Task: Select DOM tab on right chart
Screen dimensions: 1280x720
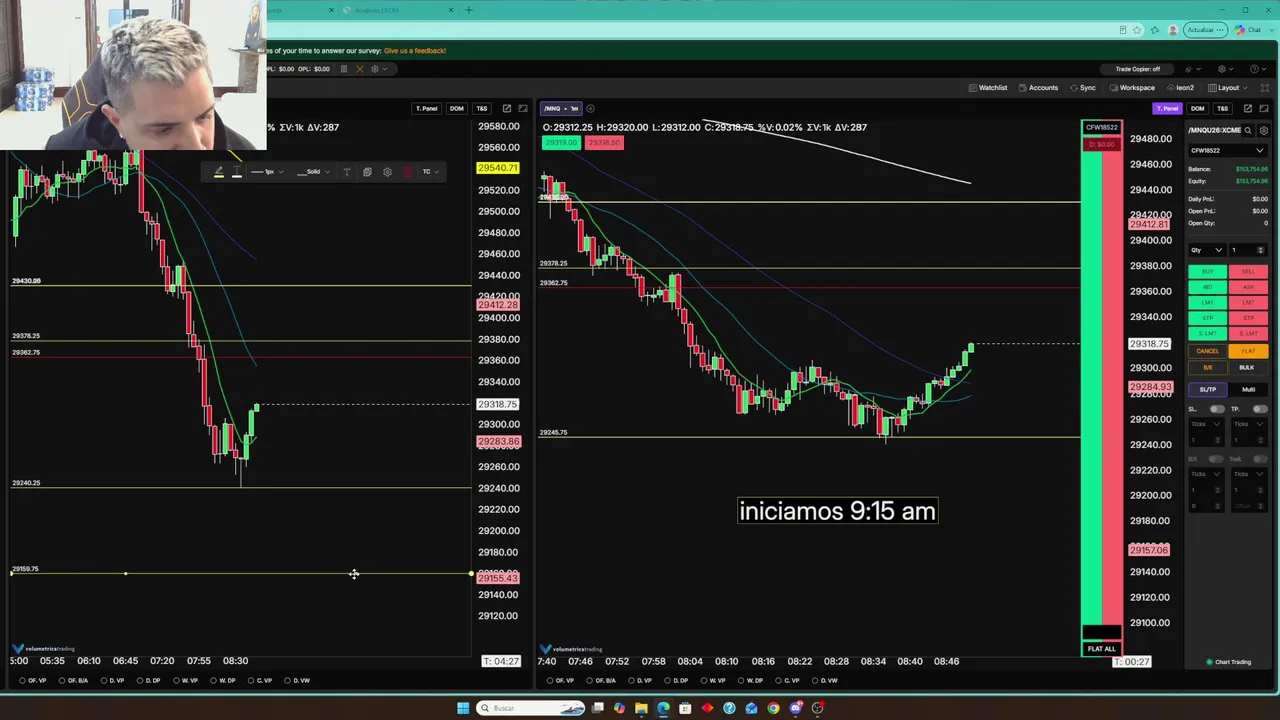Action: [x=1198, y=108]
